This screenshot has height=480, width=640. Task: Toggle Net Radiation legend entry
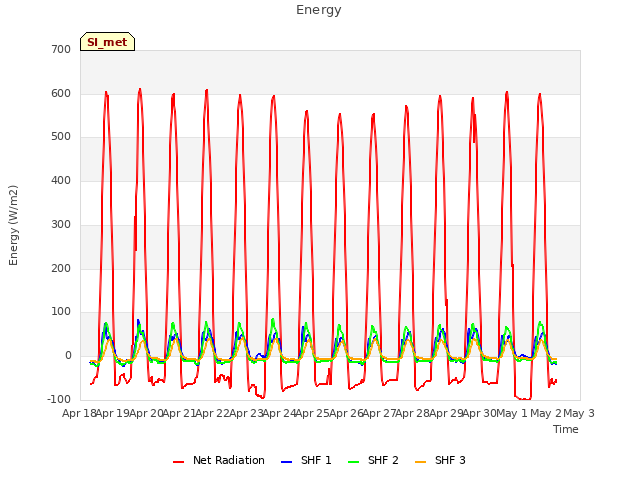219,460
